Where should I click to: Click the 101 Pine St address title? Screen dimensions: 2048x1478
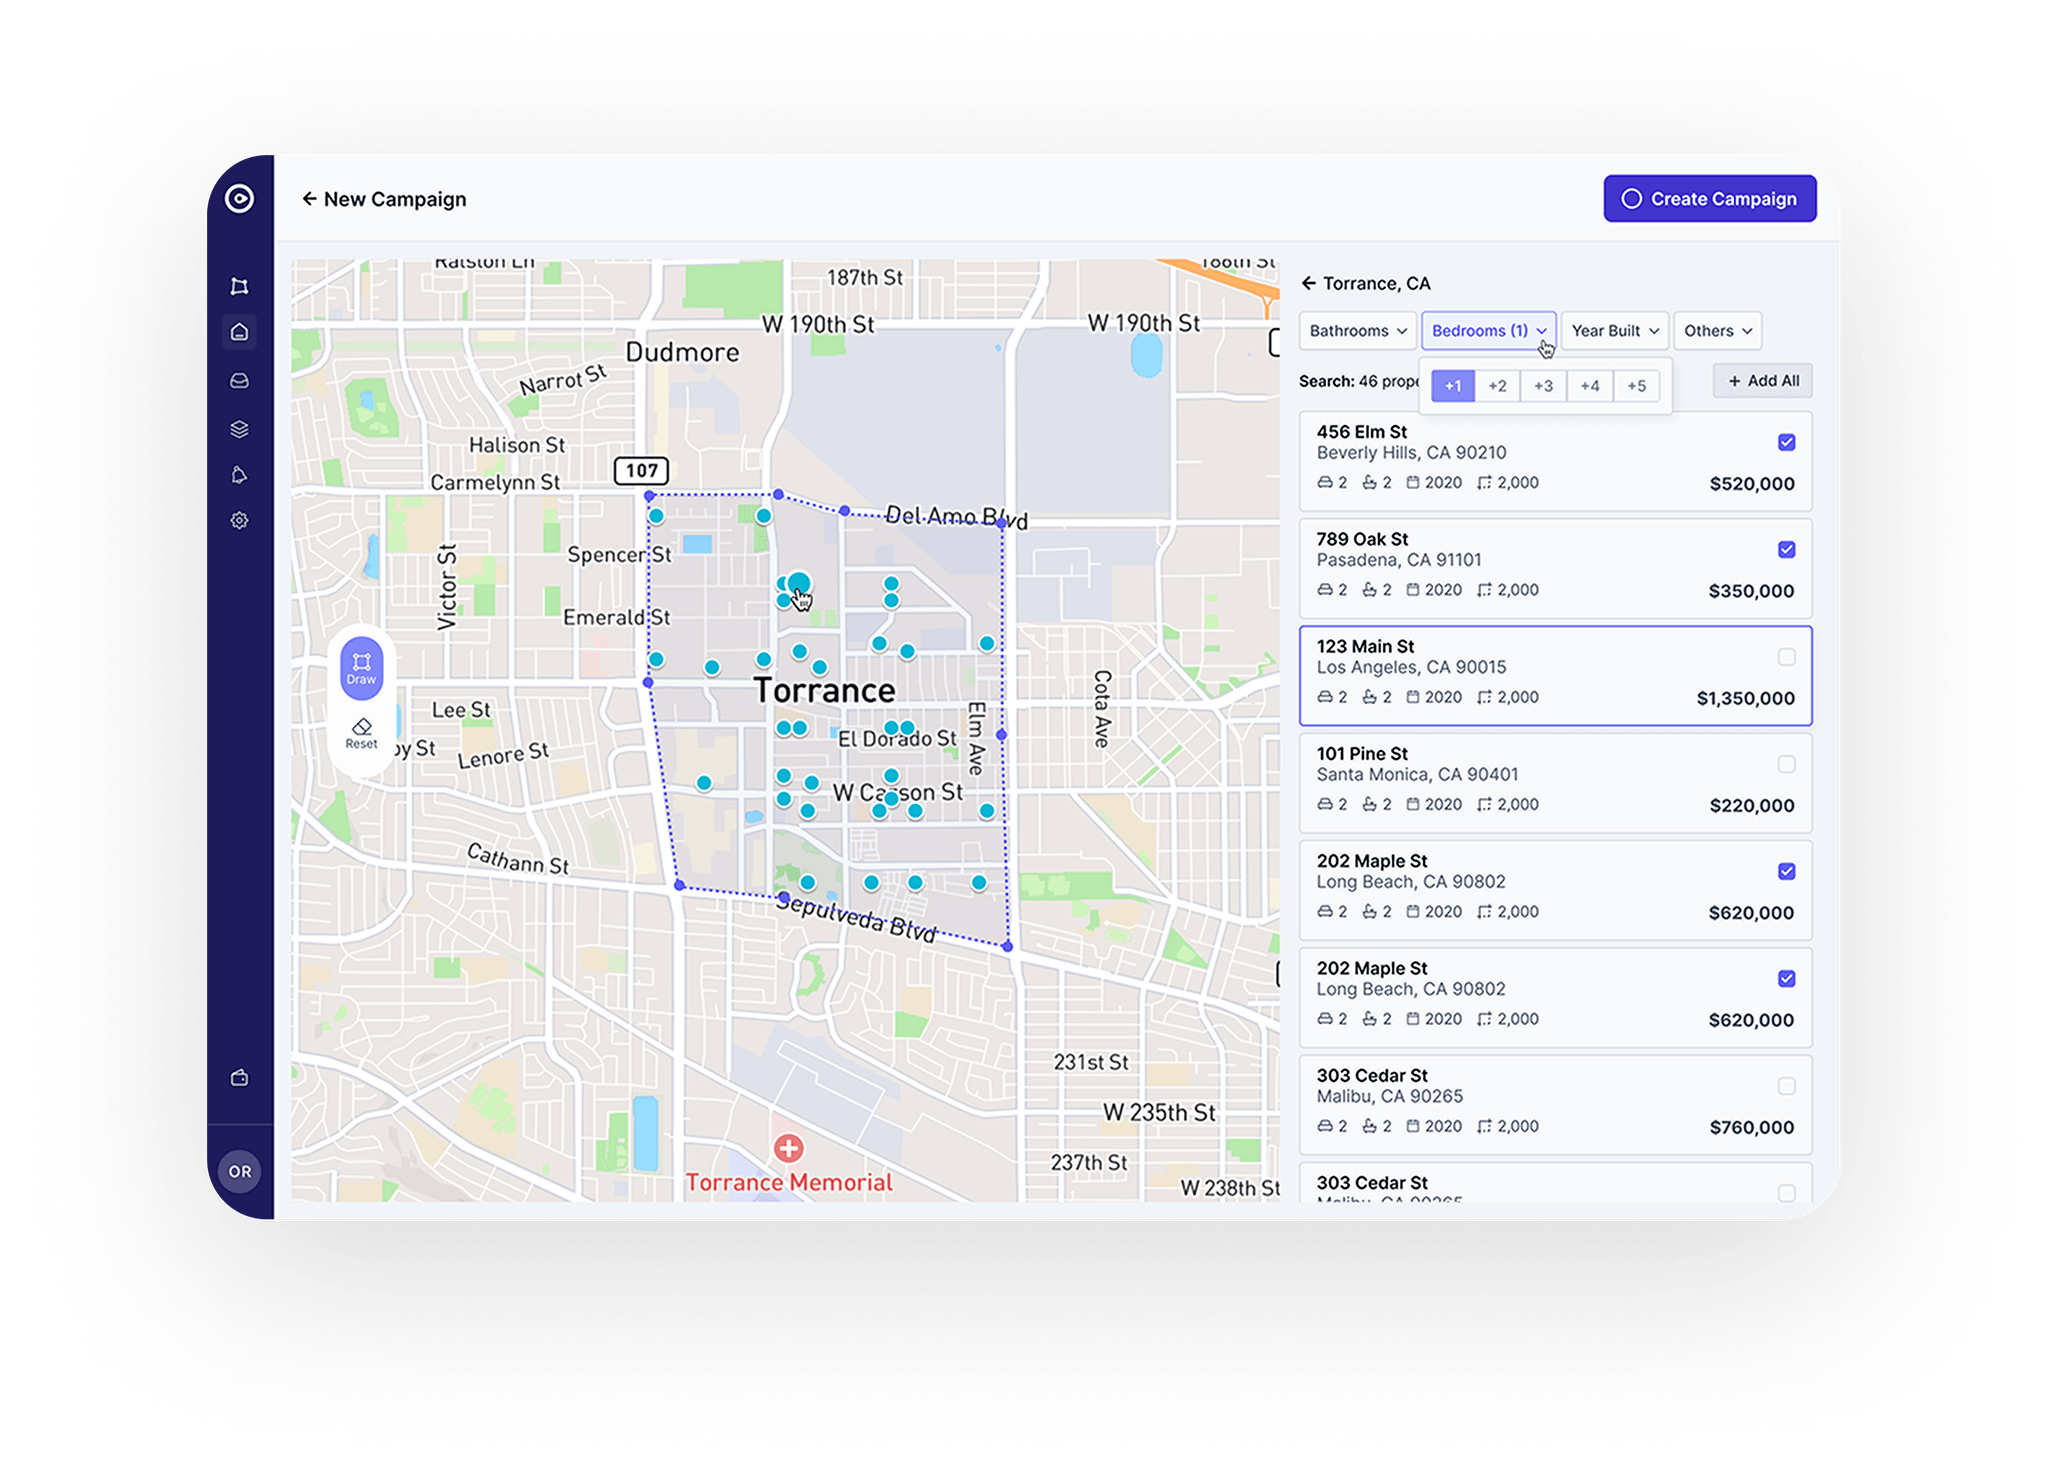coord(1361,754)
